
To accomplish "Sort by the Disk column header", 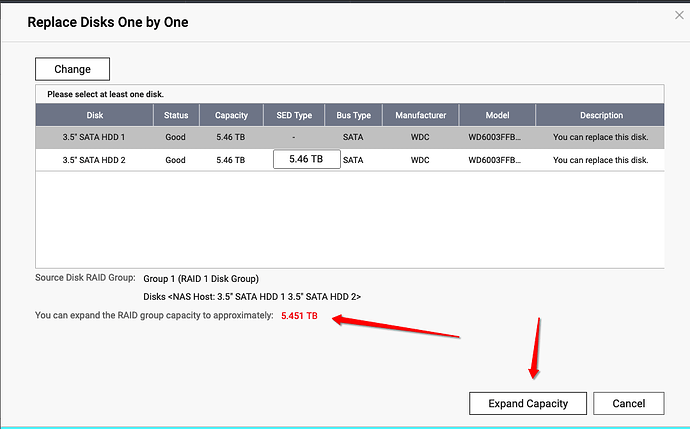I will pyautogui.click(x=94, y=115).
